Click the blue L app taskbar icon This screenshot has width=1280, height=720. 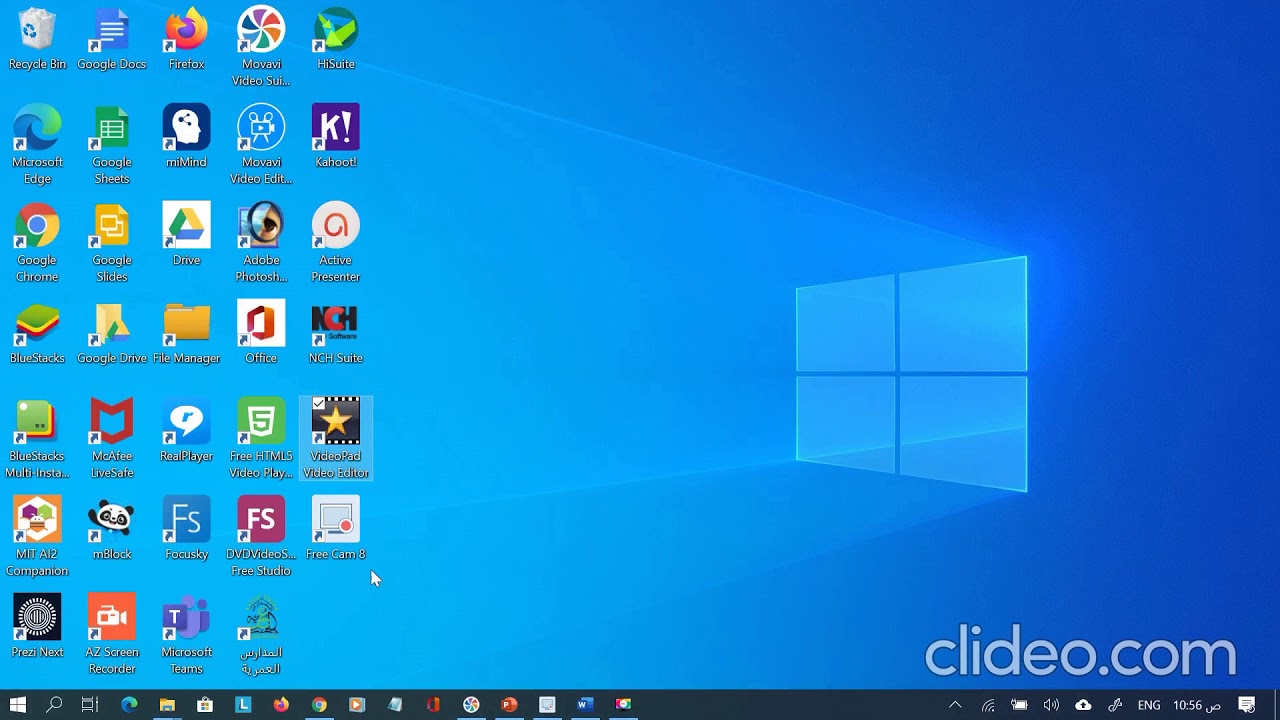[243, 705]
